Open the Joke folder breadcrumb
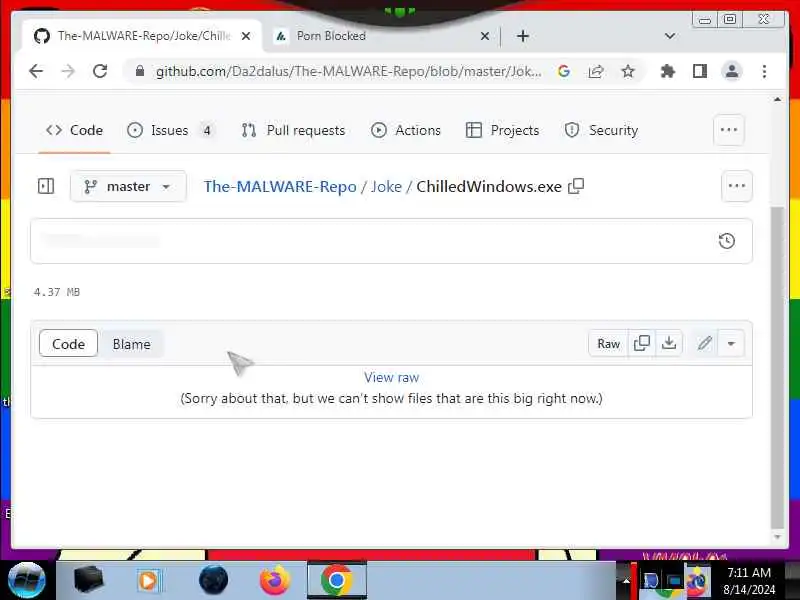This screenshot has height=600, width=800. [386, 187]
